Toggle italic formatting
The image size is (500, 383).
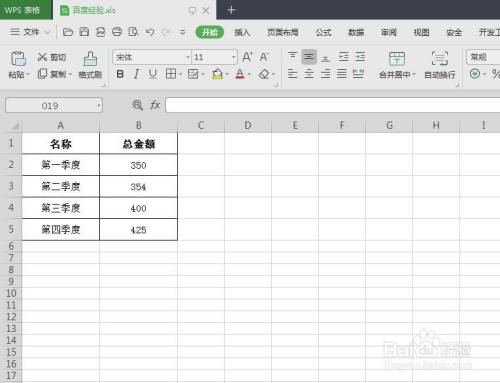(136, 74)
